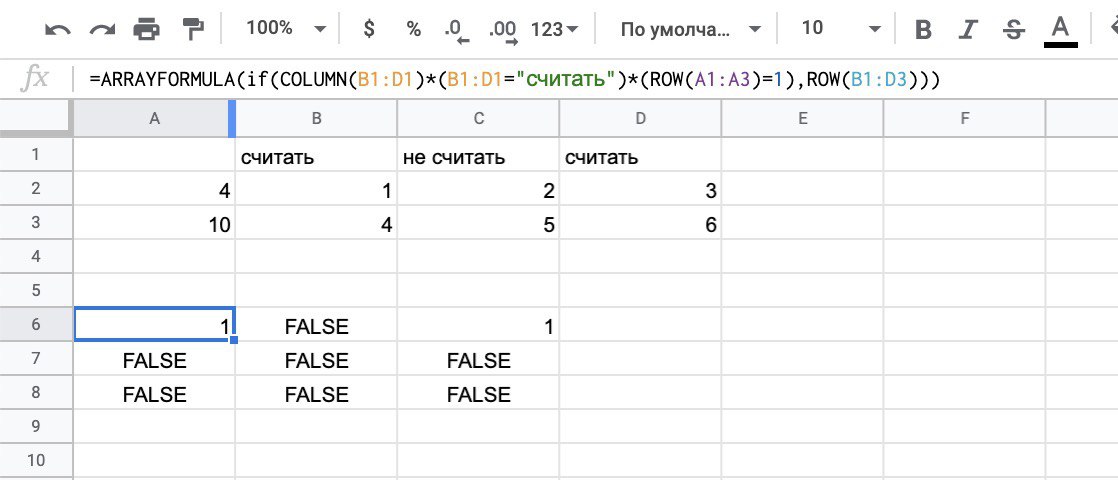The image size is (1118, 480).
Task: Click cell B8 showing FALSE
Action: pos(317,394)
